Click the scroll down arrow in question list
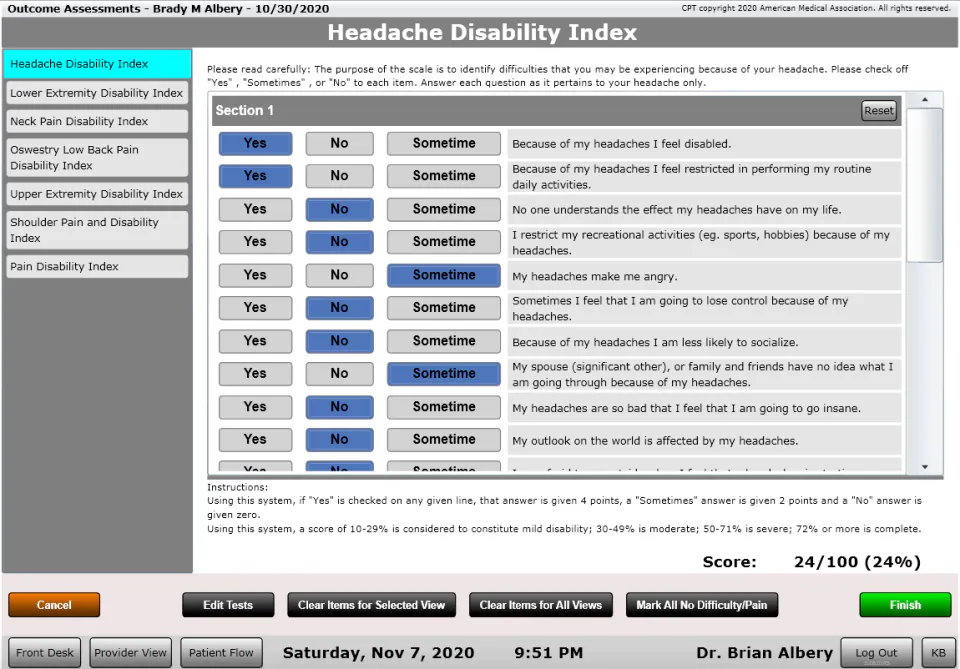The width and height of the screenshot is (960, 669). pyautogui.click(x=924, y=467)
